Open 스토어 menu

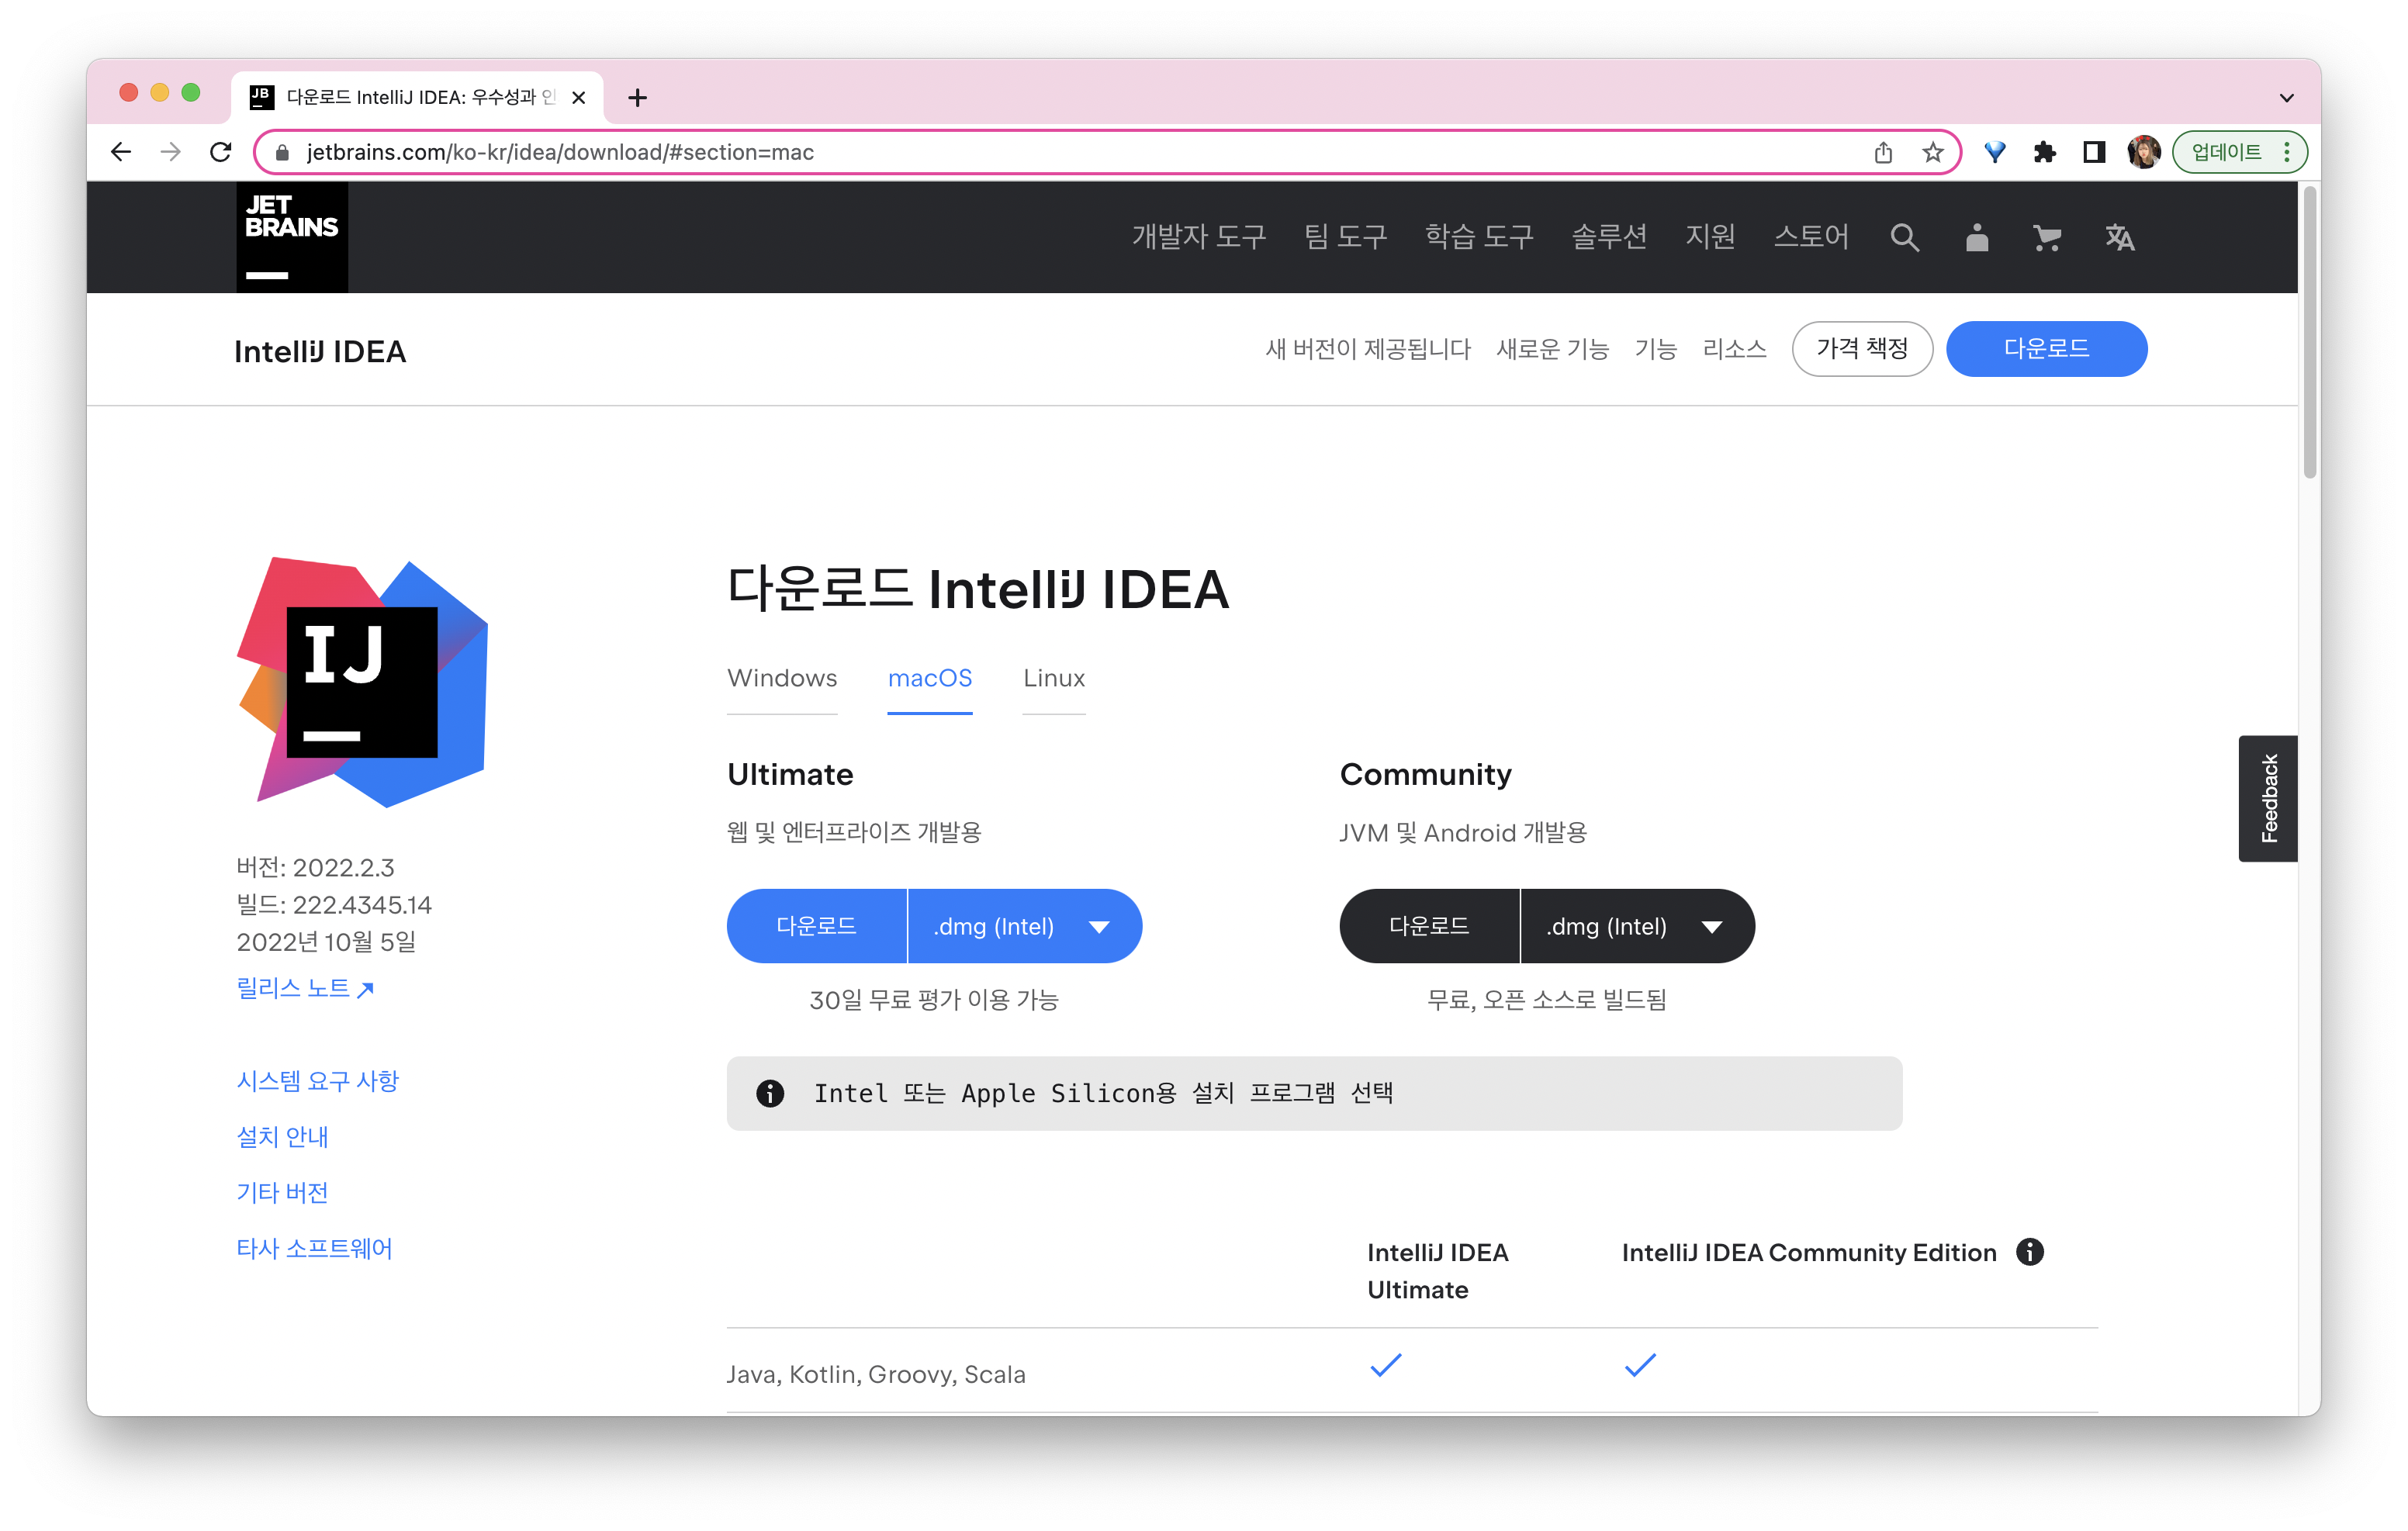coord(1811,237)
